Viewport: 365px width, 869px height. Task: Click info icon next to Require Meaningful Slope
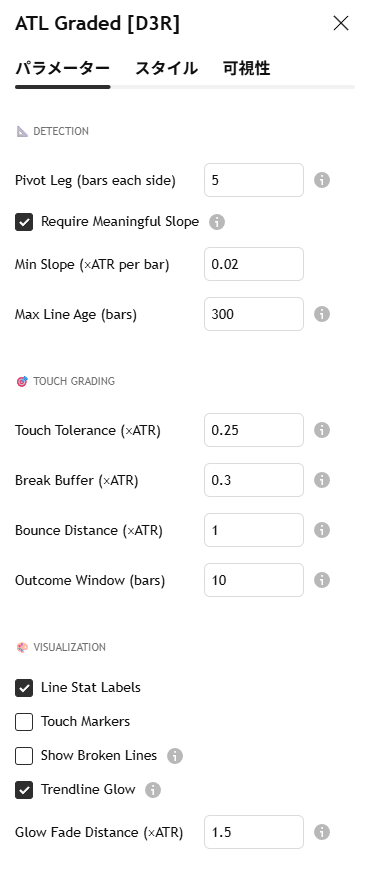click(217, 222)
